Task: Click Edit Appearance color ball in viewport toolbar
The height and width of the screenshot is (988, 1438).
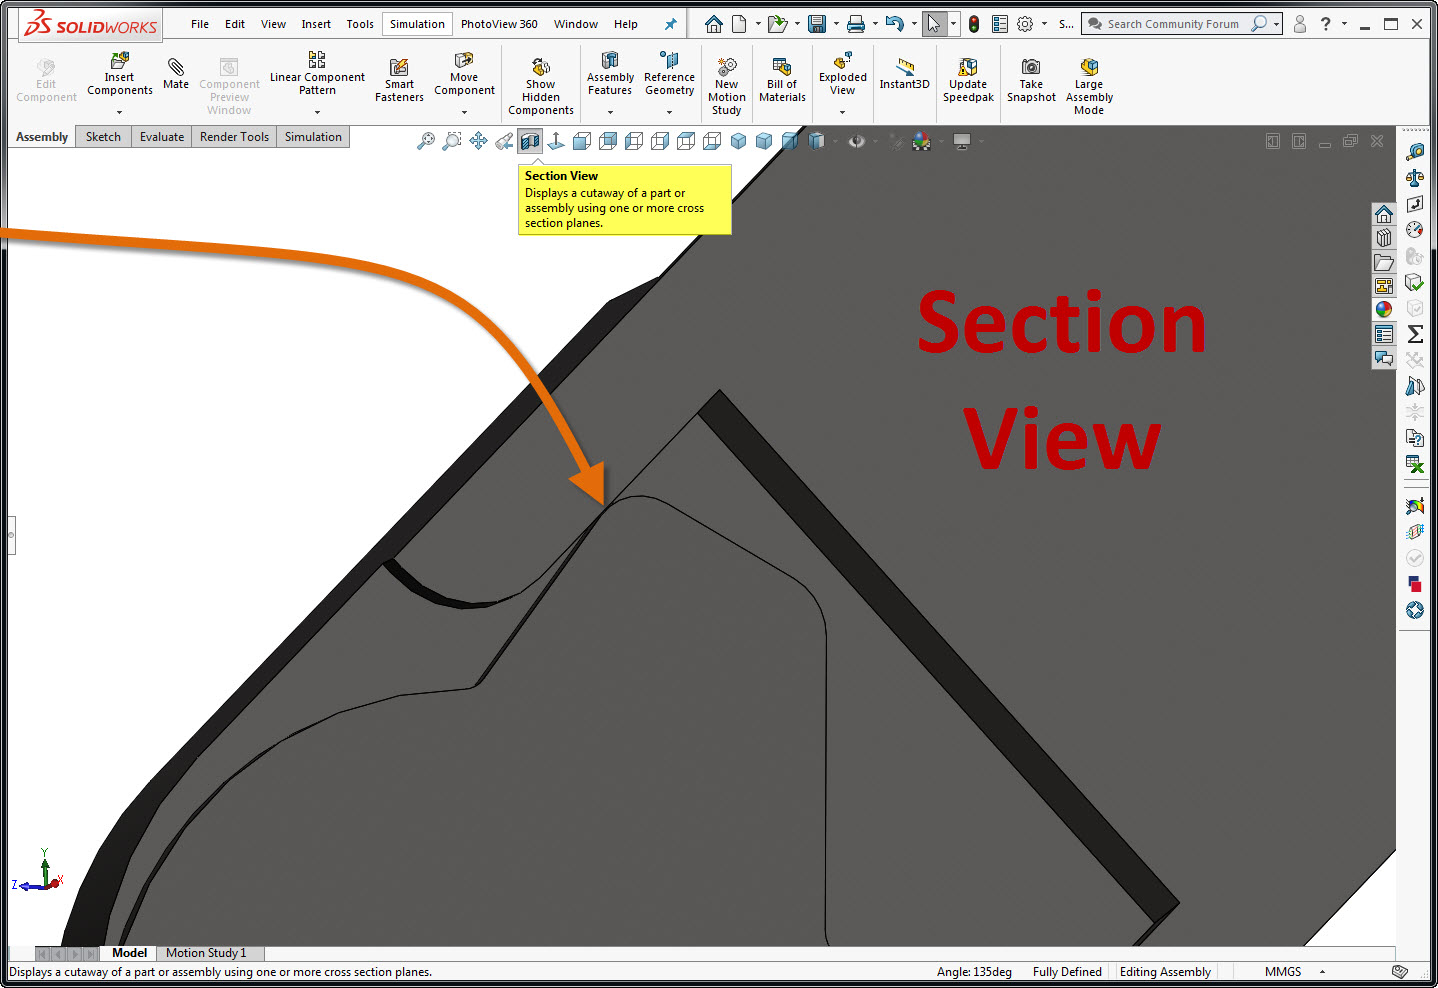Action: pyautogui.click(x=922, y=141)
